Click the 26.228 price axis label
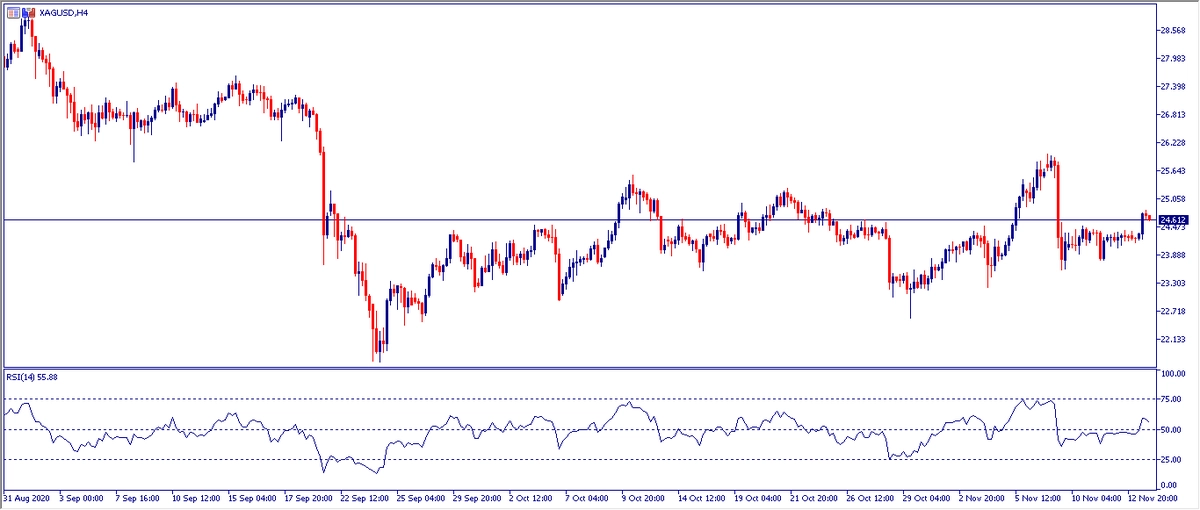The height and width of the screenshot is (510, 1200). tap(1172, 143)
